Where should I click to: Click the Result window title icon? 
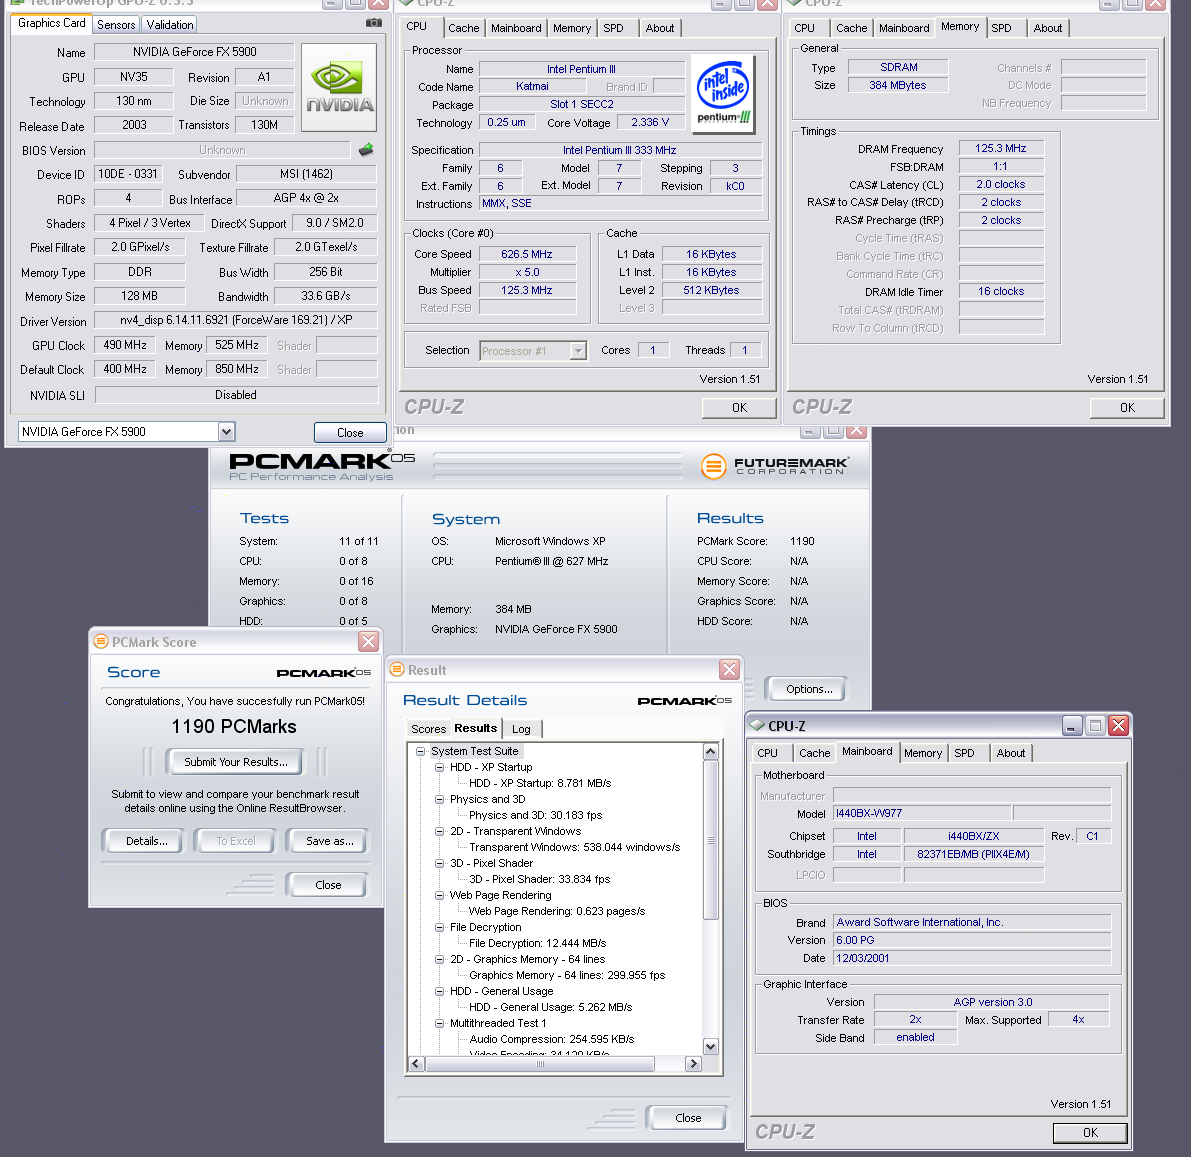397,670
